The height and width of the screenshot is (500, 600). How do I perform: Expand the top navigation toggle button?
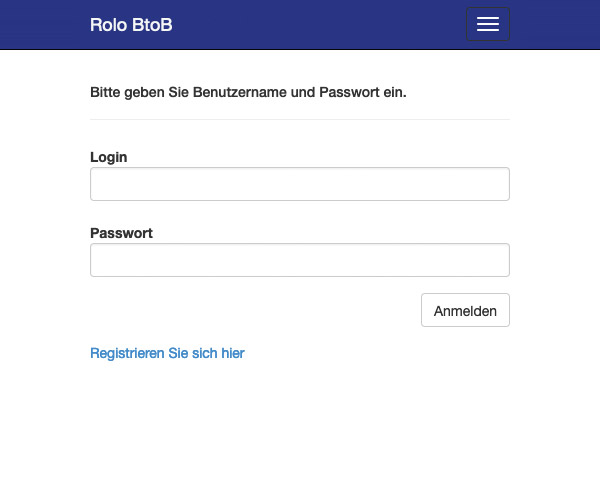(488, 24)
